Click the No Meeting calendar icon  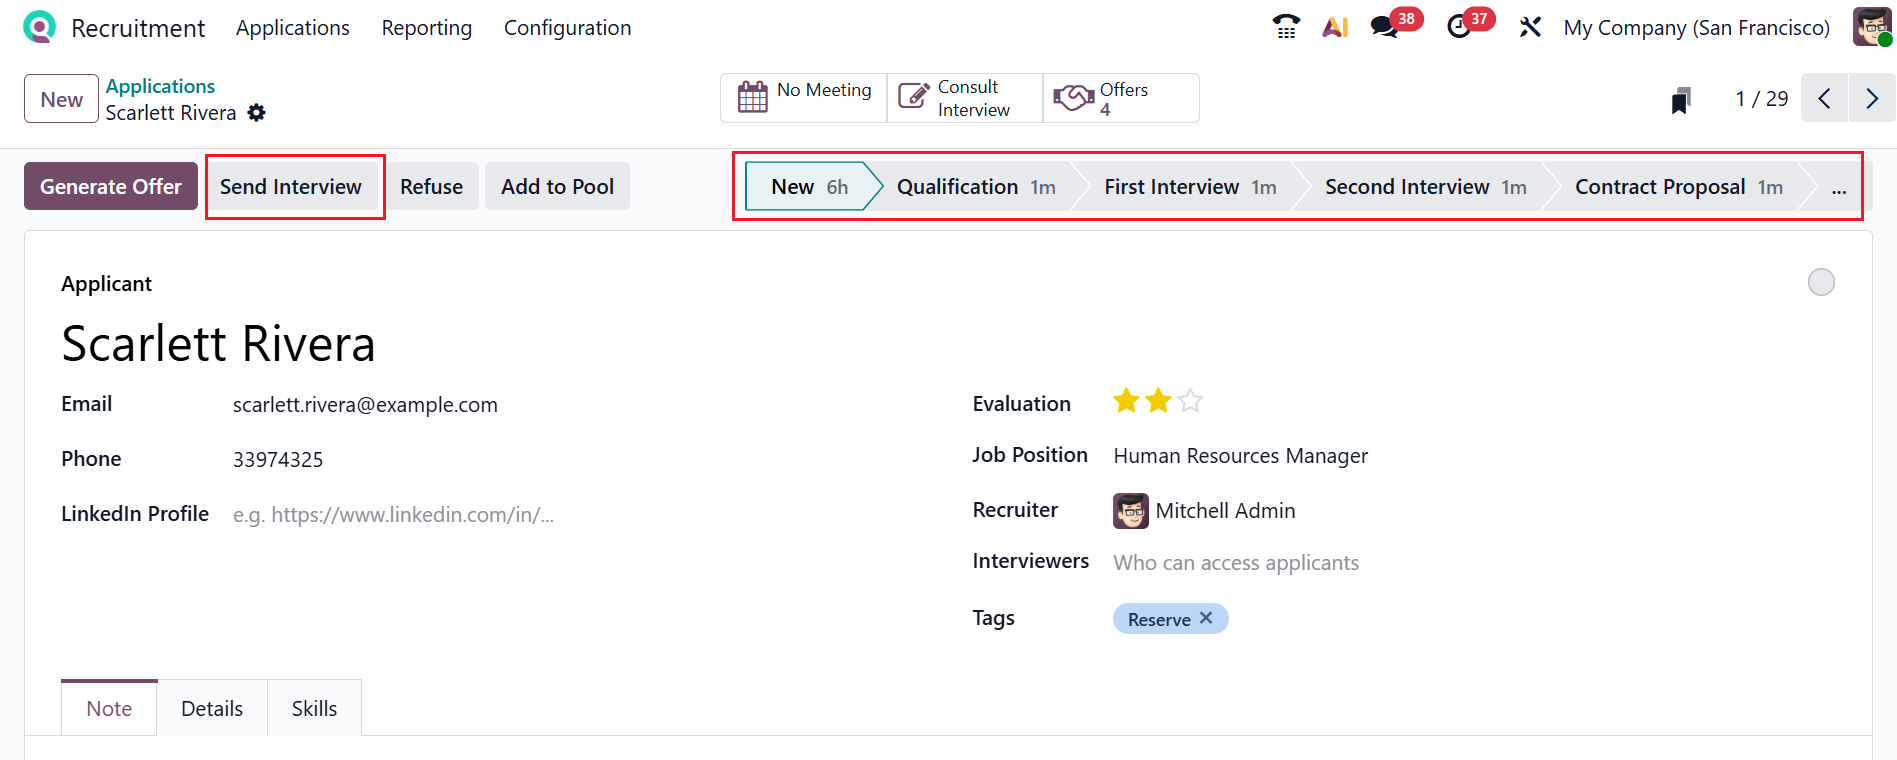753,97
